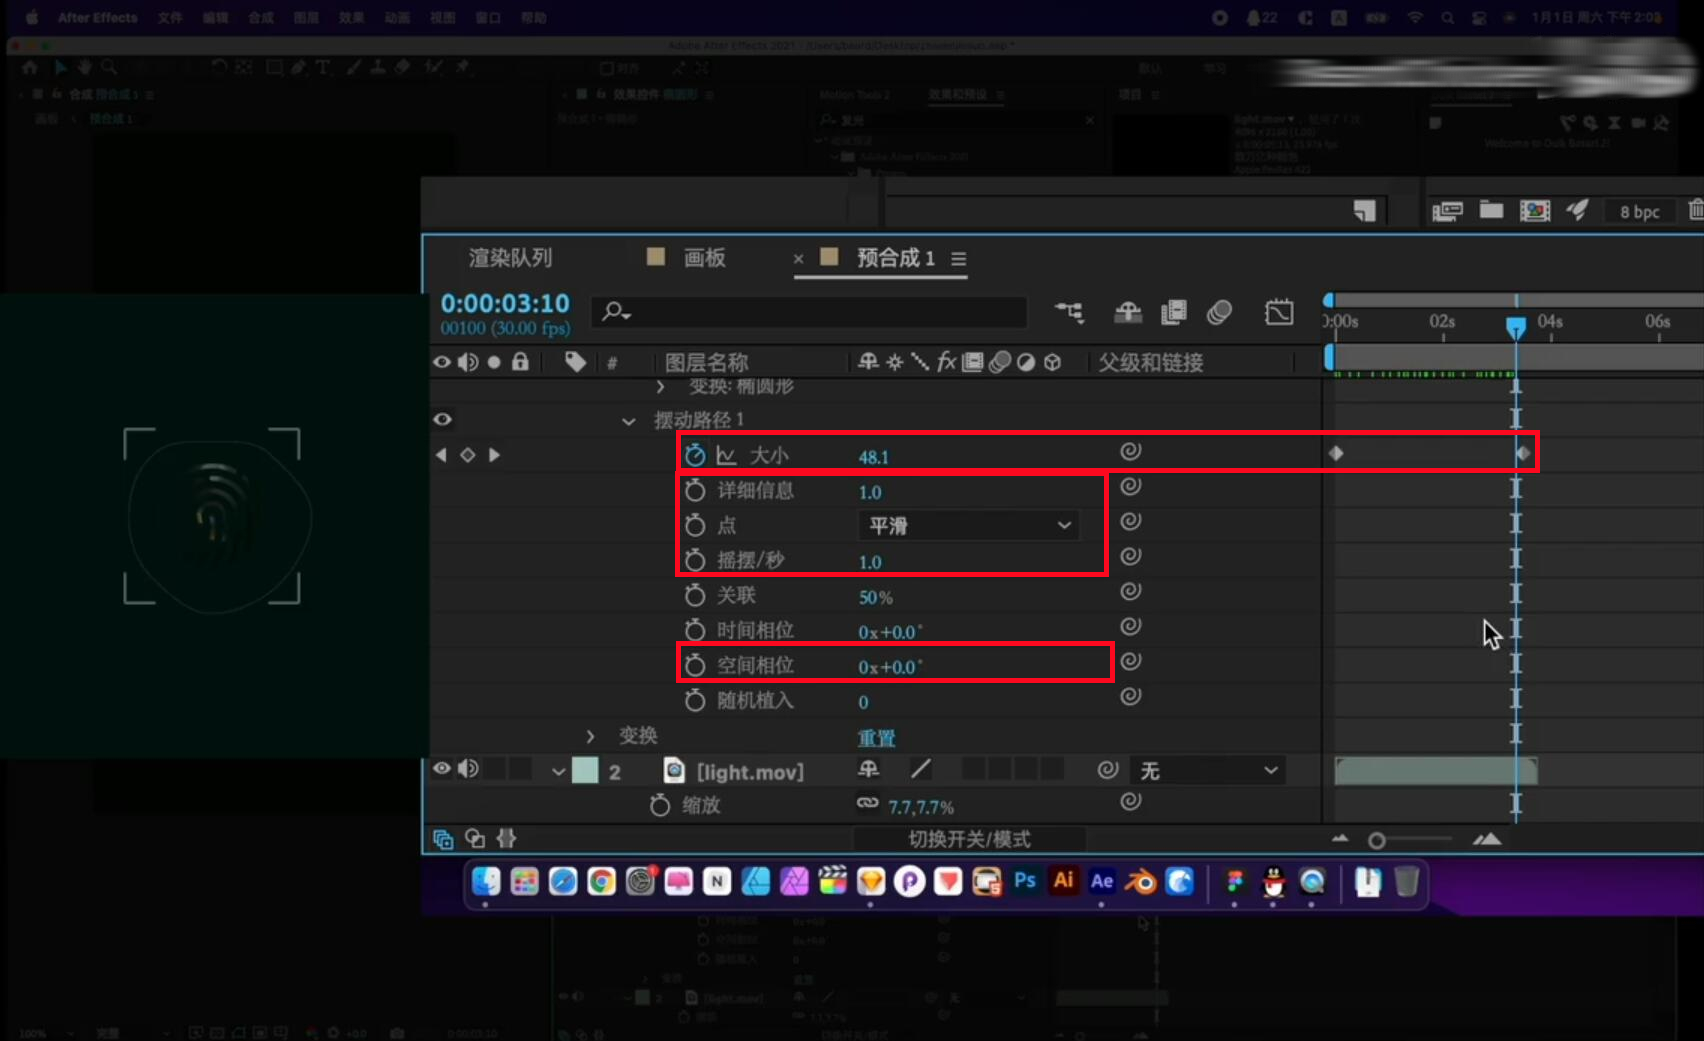Click the blue current-time indicator

coord(1516,327)
